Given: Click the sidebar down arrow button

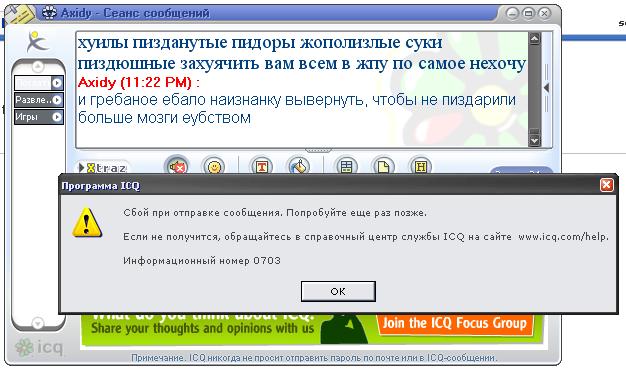Looking at the screenshot, I should pos(38,323).
